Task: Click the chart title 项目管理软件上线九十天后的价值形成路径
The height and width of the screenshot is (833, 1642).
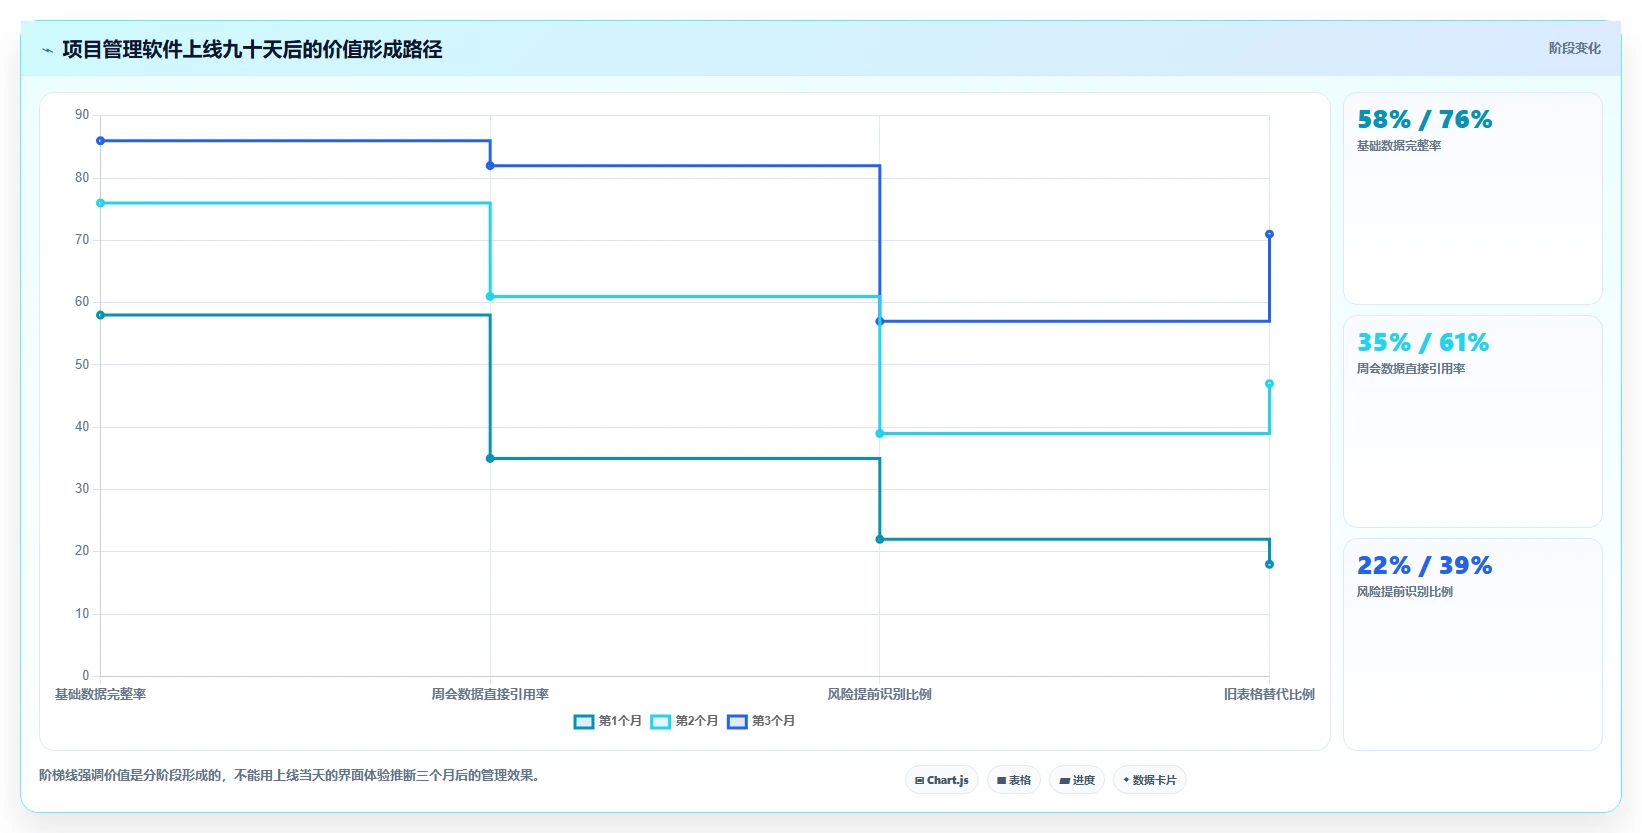Action: [x=252, y=50]
